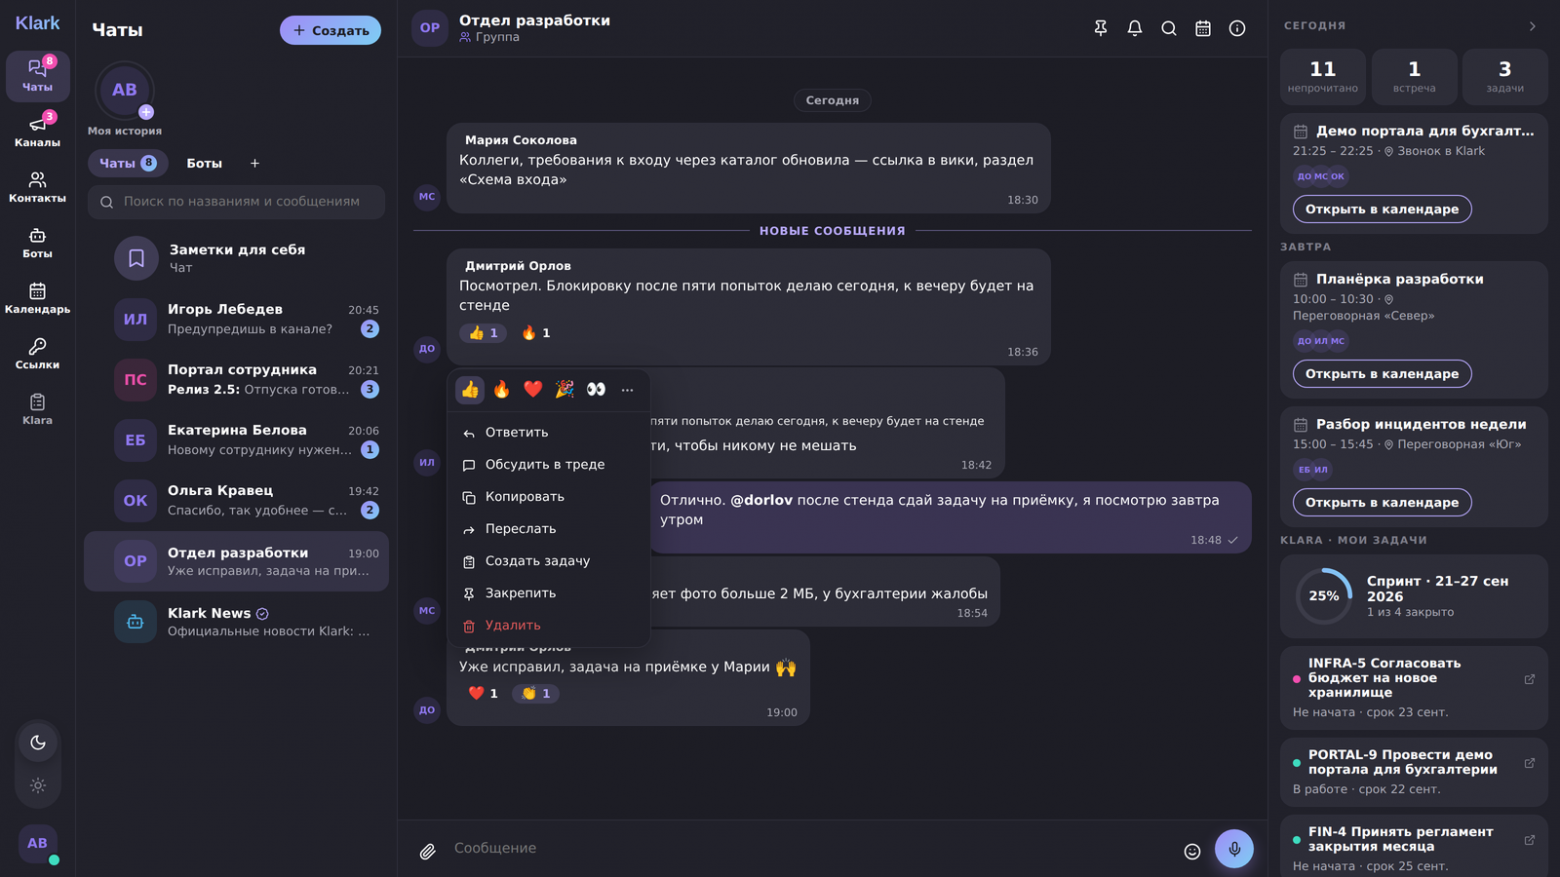Attach a file with the paperclip icon
The image size is (1560, 877).
click(x=427, y=851)
